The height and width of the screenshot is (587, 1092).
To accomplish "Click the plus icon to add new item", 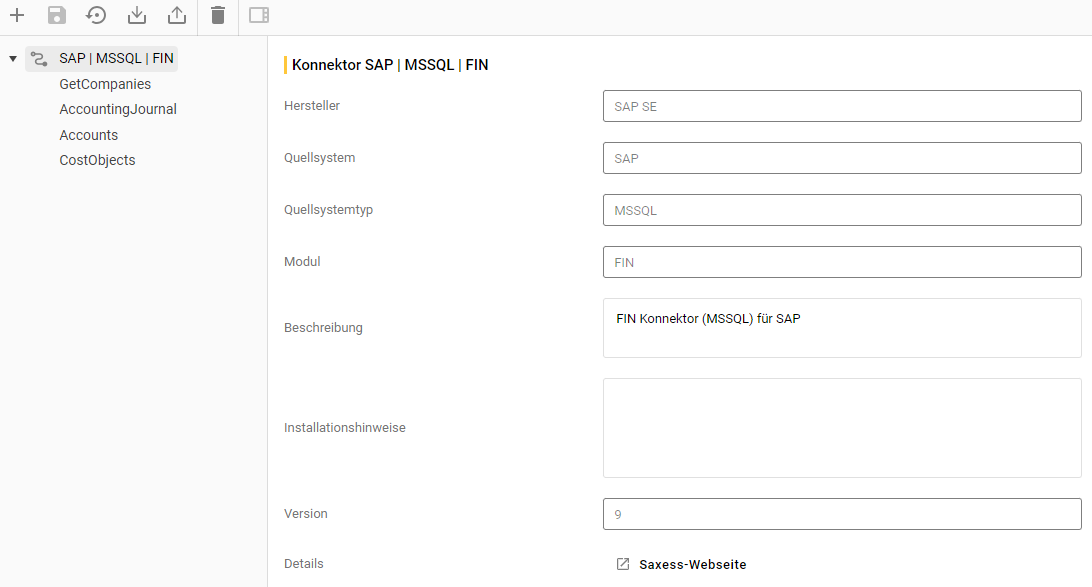I will (17, 15).
